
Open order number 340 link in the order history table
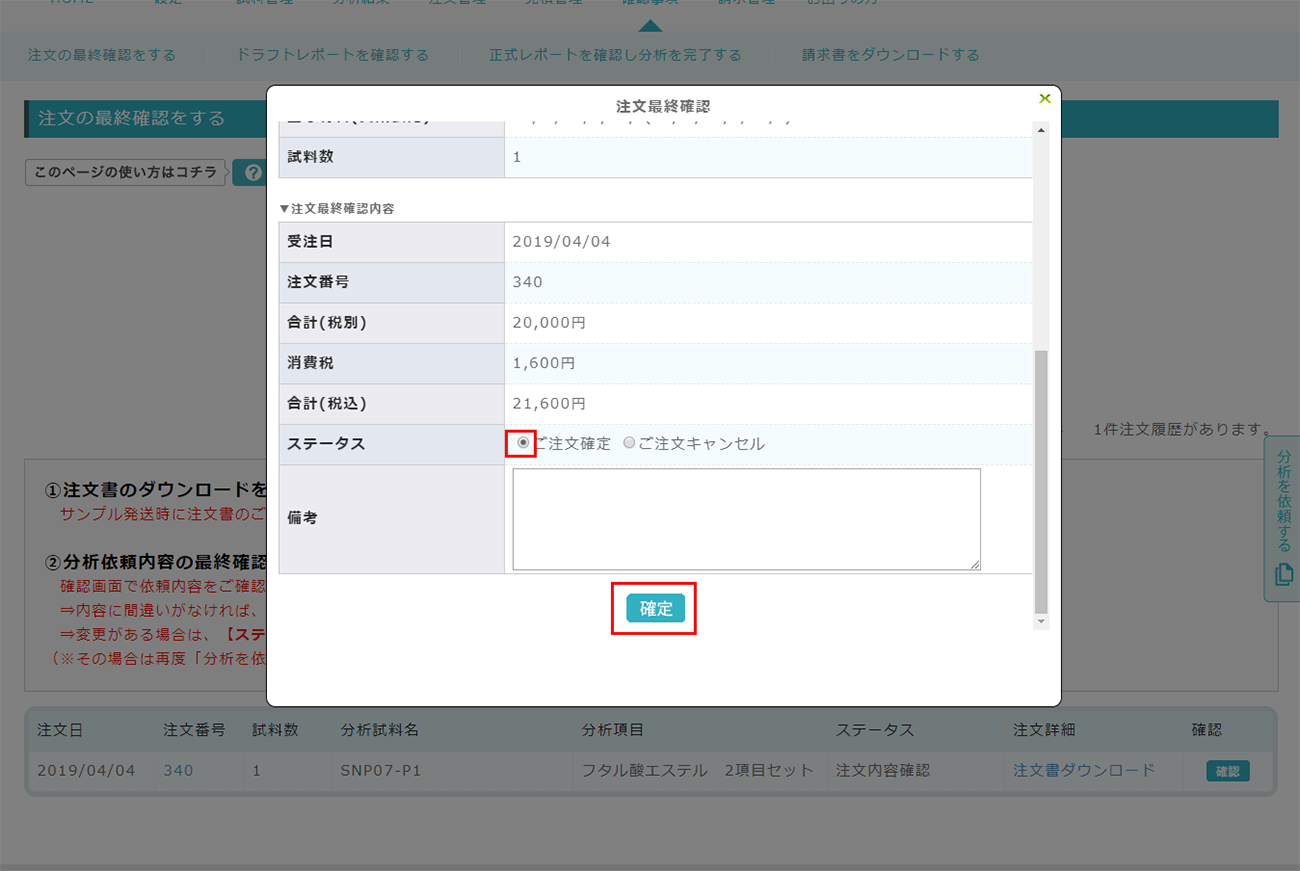178,770
